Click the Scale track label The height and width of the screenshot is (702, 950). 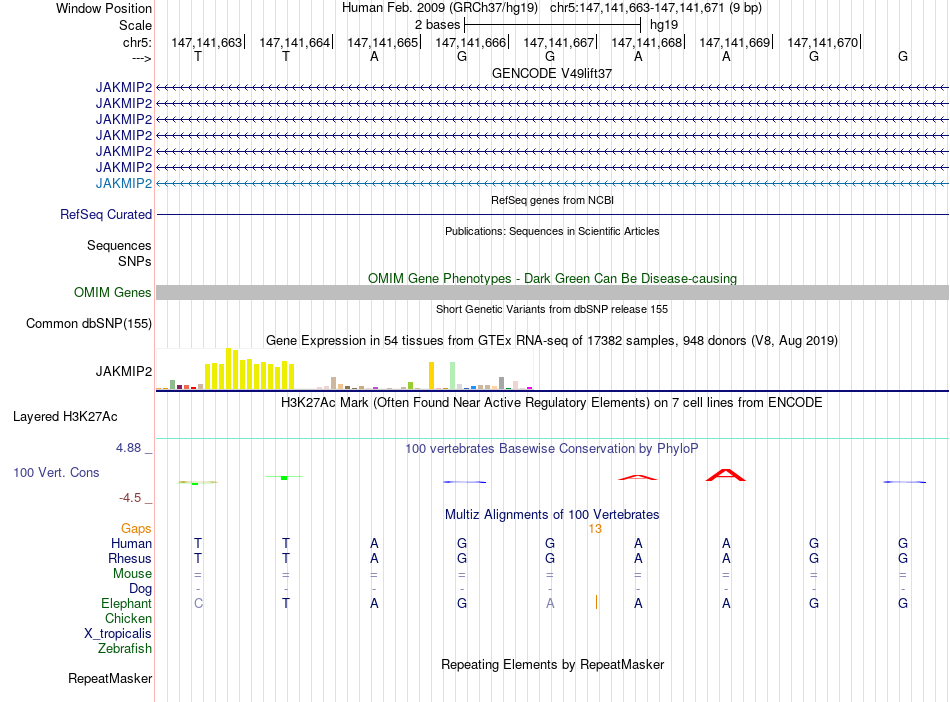(x=135, y=25)
